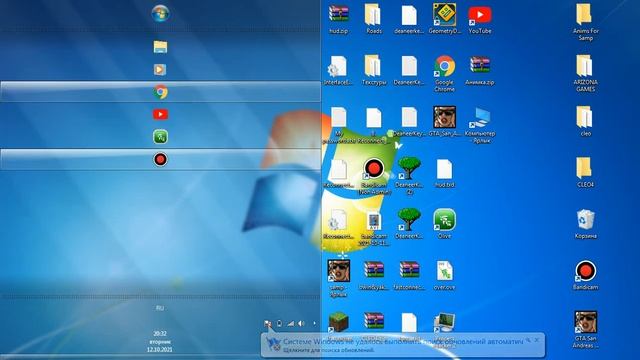Select the tree shortcut beside Olive
The image size is (640, 360).
(409, 224)
